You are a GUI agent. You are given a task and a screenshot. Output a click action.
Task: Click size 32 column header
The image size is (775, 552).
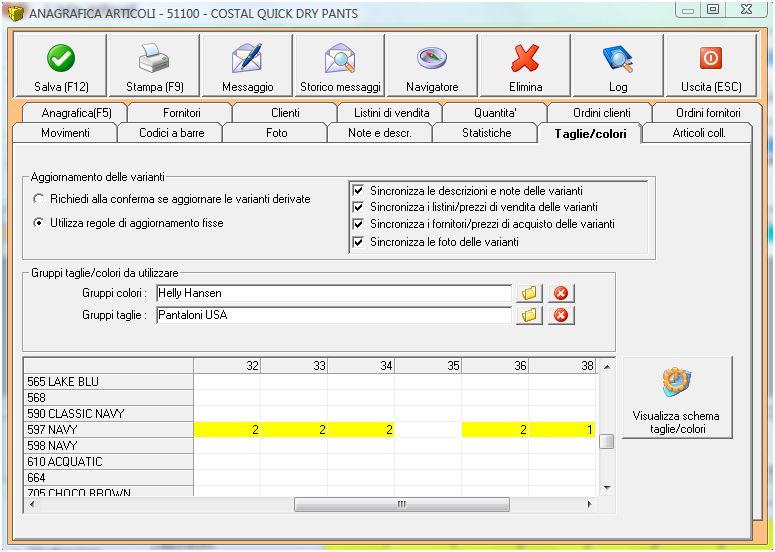coord(227,366)
